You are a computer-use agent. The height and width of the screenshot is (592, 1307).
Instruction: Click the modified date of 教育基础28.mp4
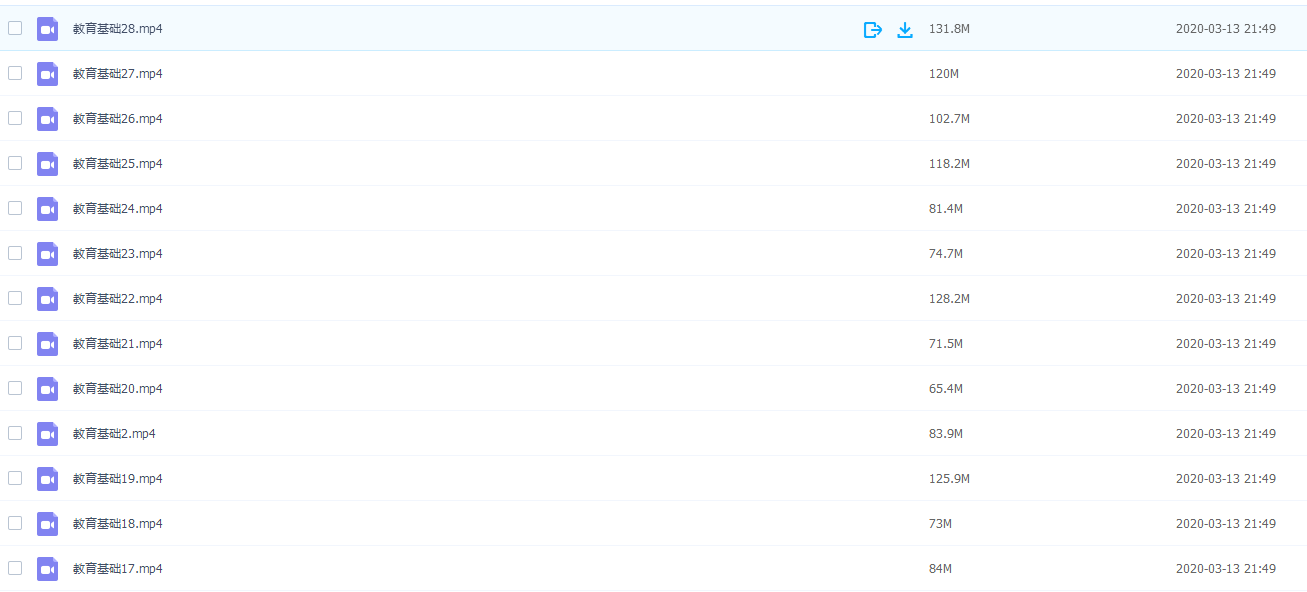pos(1226,29)
